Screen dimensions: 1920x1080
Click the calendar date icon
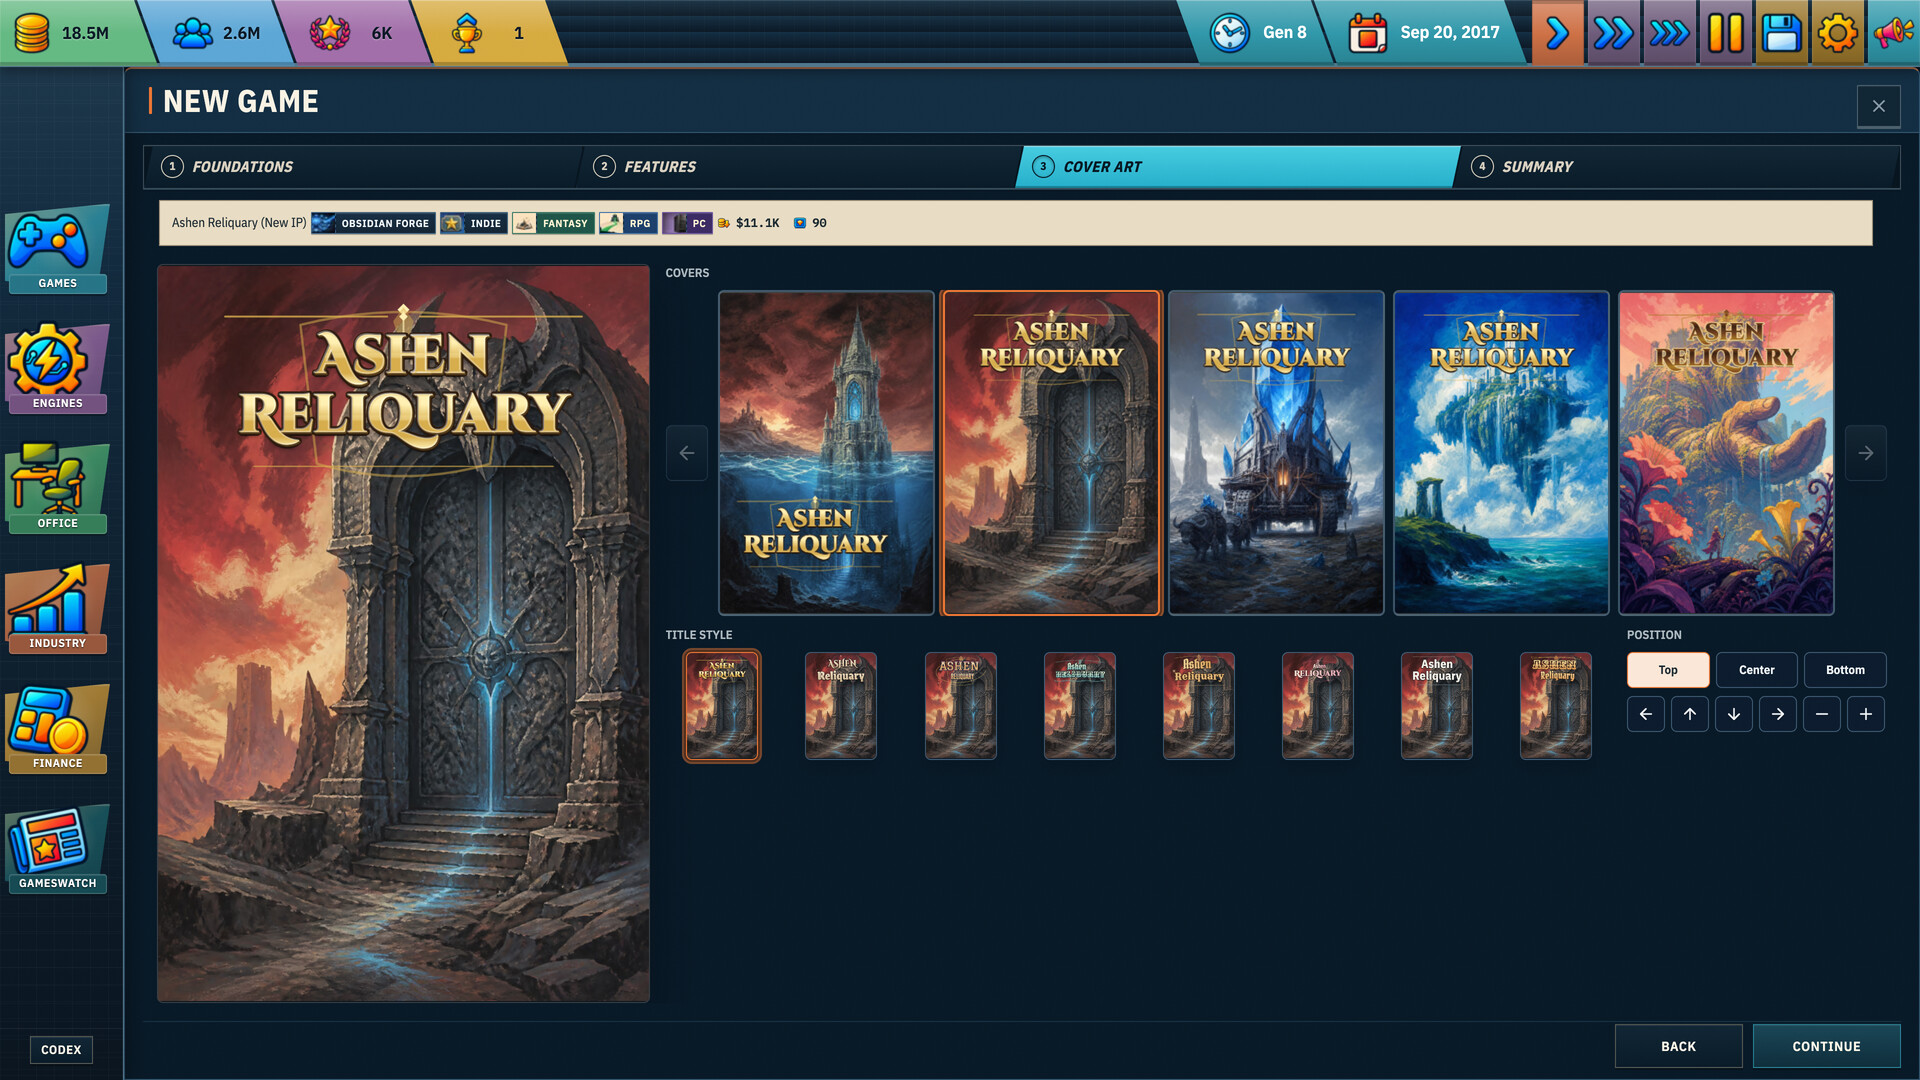1367,32
